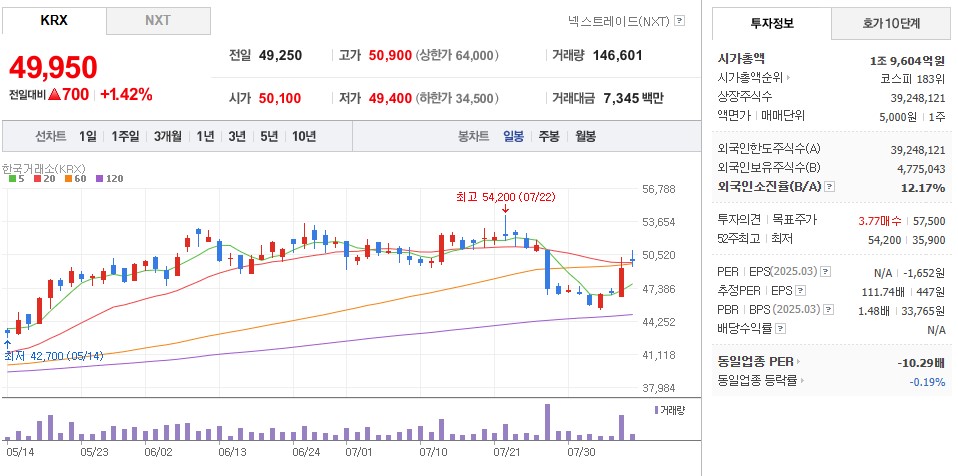This screenshot has width=958, height=476.
Task: Open the PBR BPS (2025.03) help icon
Action: click(828, 309)
